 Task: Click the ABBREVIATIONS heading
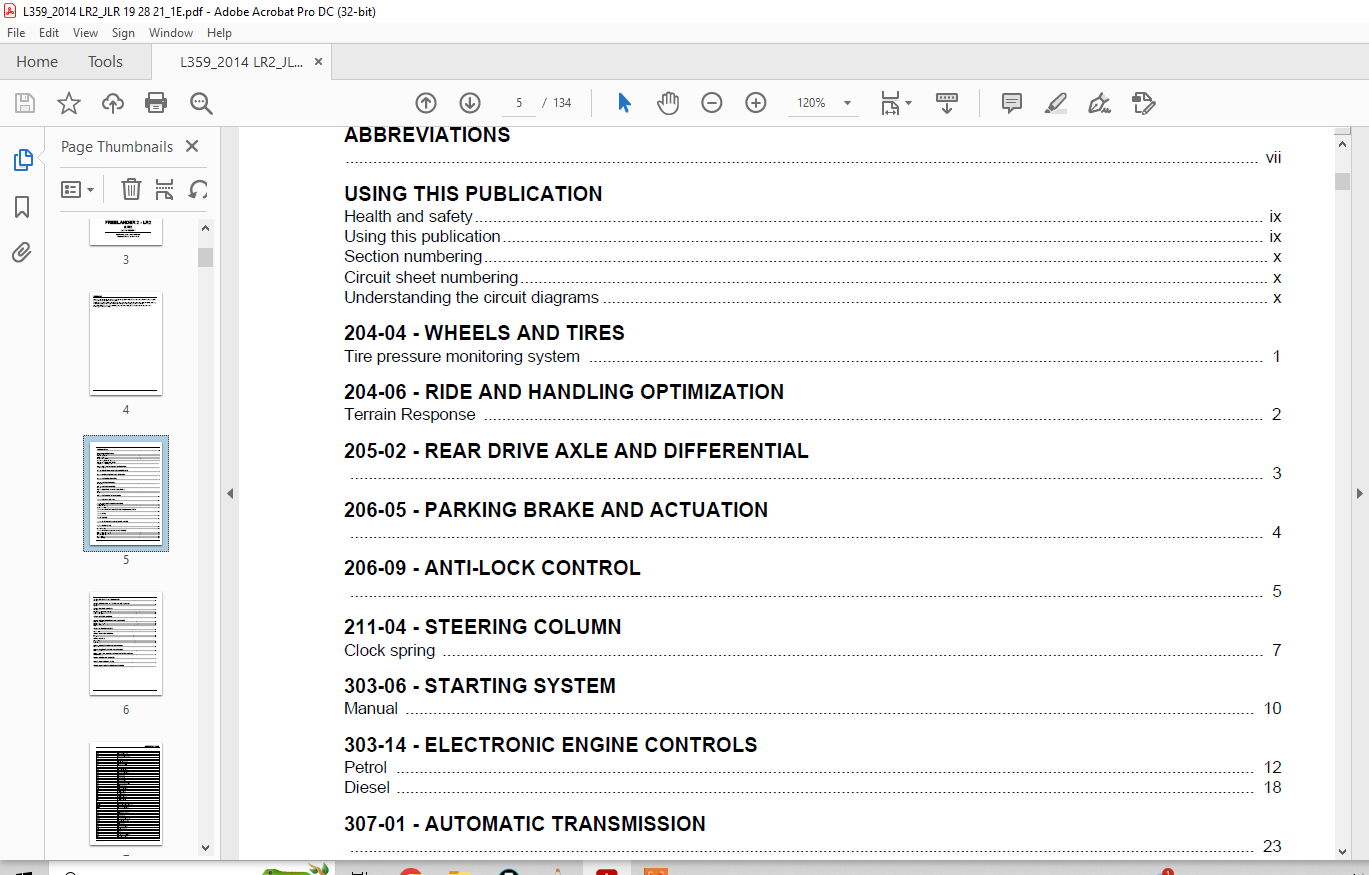tap(427, 135)
